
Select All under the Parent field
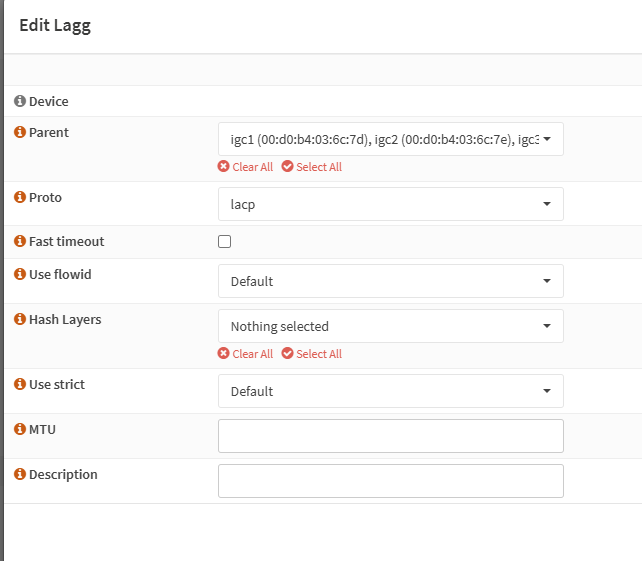coord(312,167)
